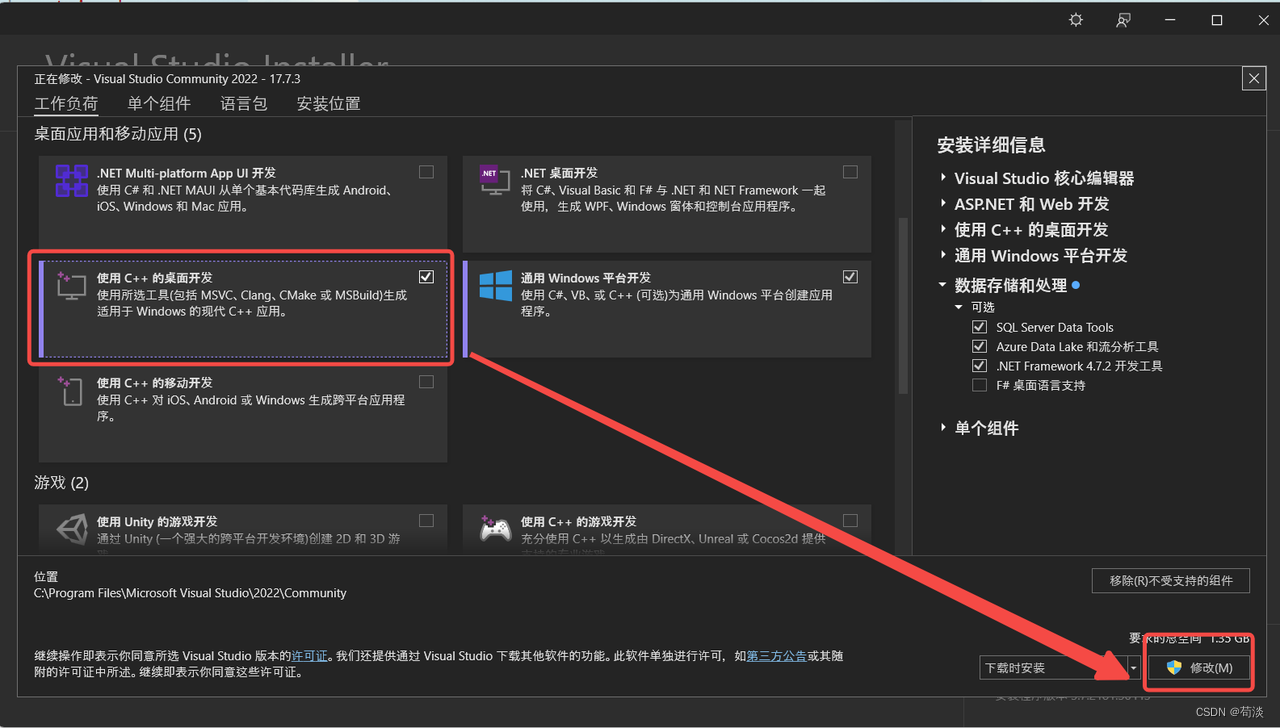Uncheck Azure Data Lake 和流分析工具

coord(979,346)
